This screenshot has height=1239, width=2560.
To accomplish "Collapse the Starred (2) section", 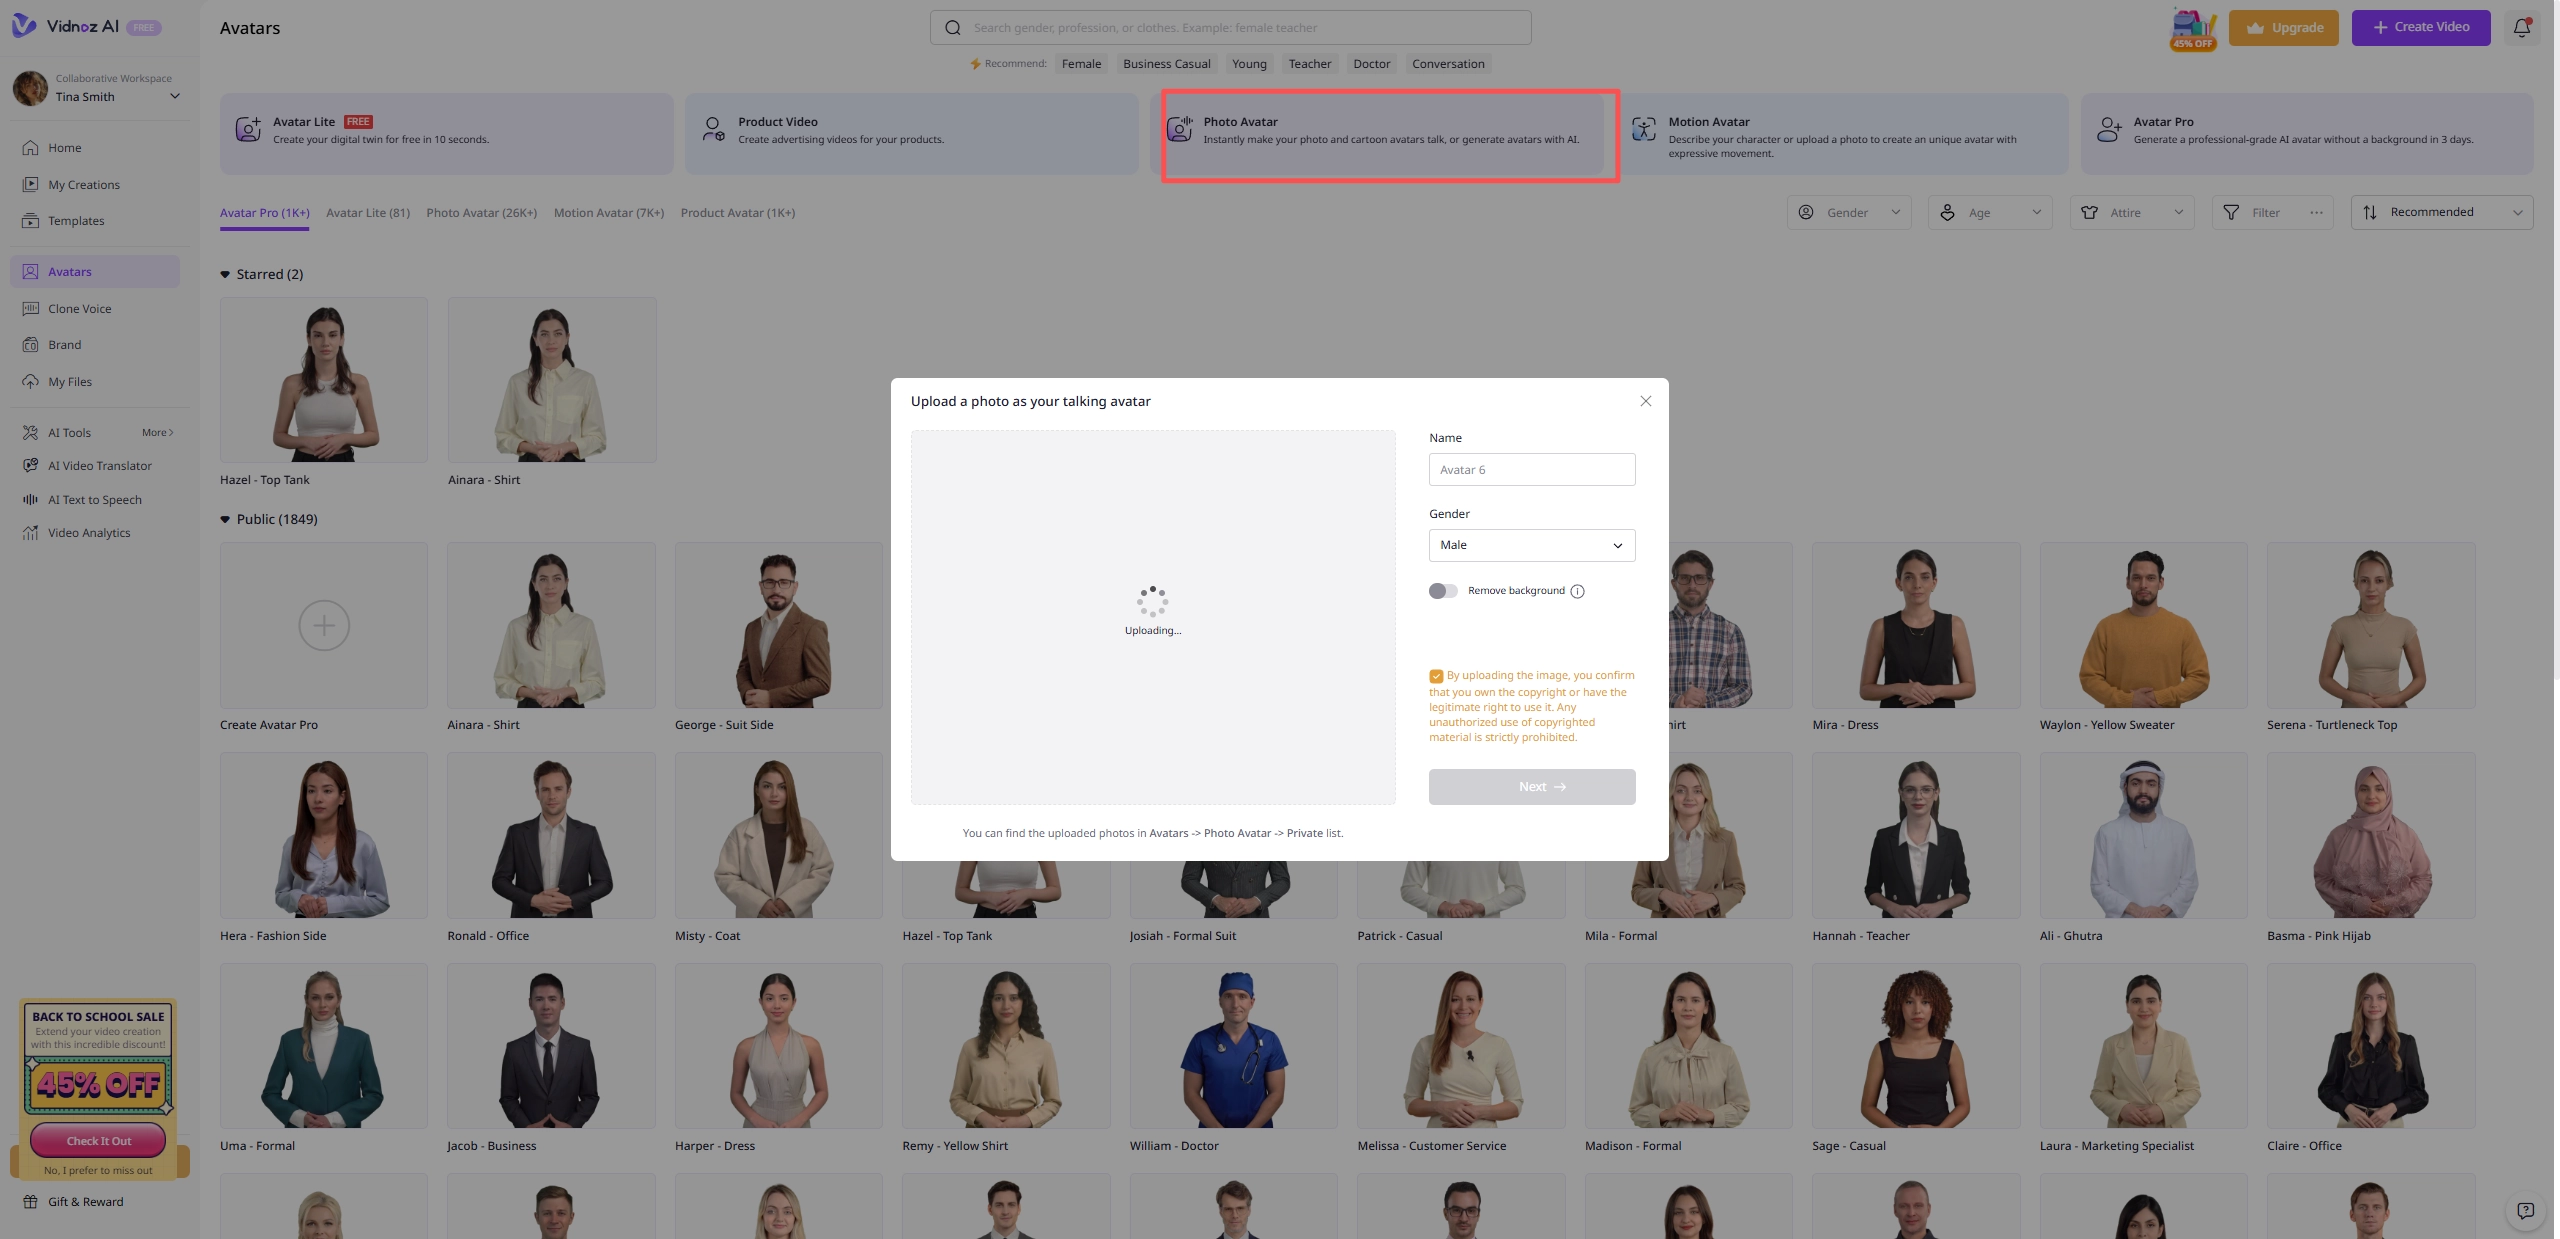I will (x=225, y=274).
